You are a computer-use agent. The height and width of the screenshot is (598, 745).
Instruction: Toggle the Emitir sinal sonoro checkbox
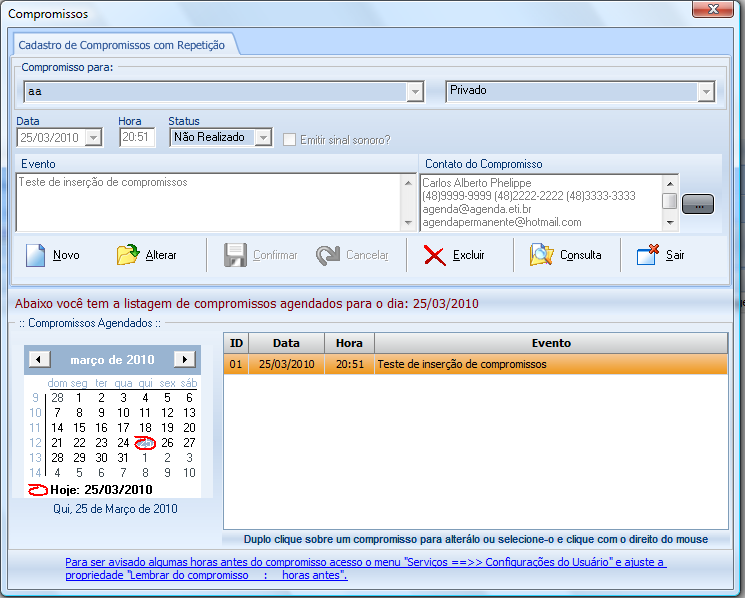click(289, 140)
